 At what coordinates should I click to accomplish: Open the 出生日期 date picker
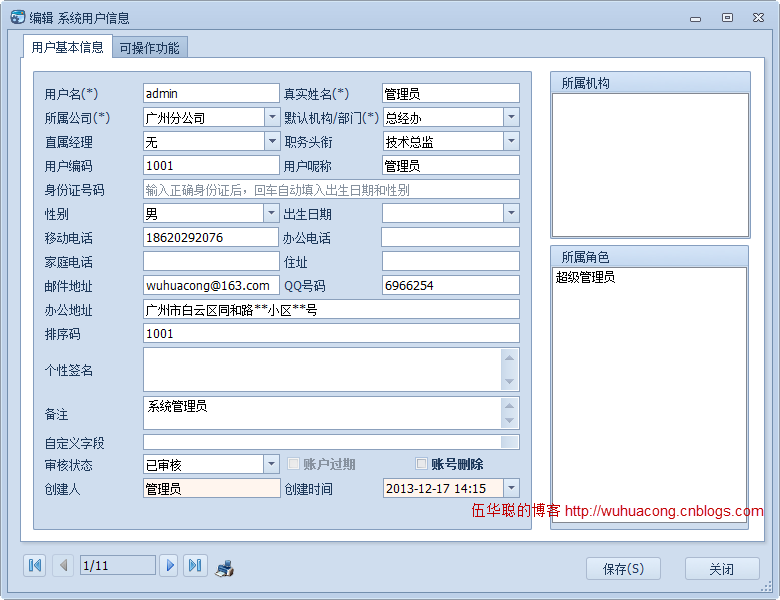(x=511, y=213)
